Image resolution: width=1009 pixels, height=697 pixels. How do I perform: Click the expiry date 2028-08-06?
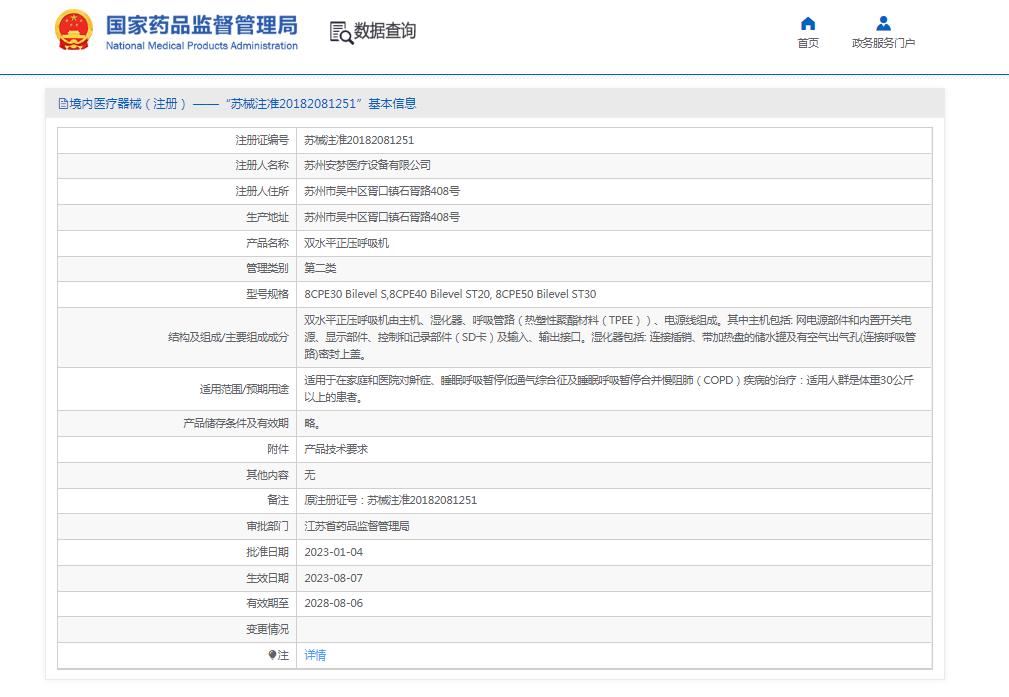click(x=332, y=604)
